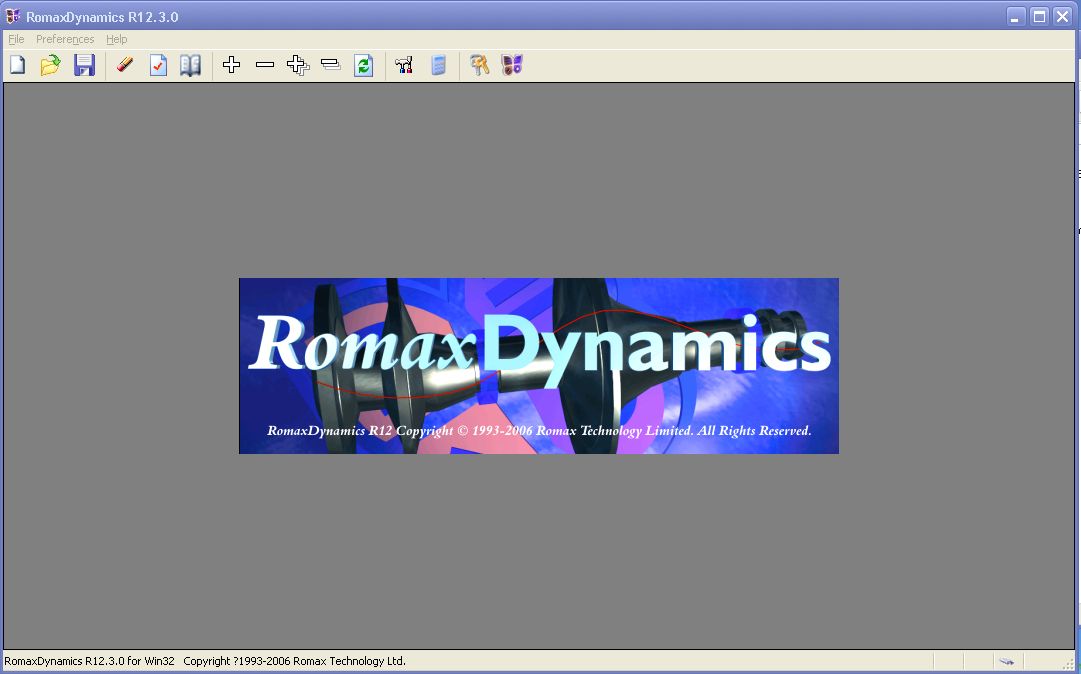This screenshot has width=1081, height=674.
Task: Click the stacked minus icon
Action: pyautogui.click(x=331, y=65)
